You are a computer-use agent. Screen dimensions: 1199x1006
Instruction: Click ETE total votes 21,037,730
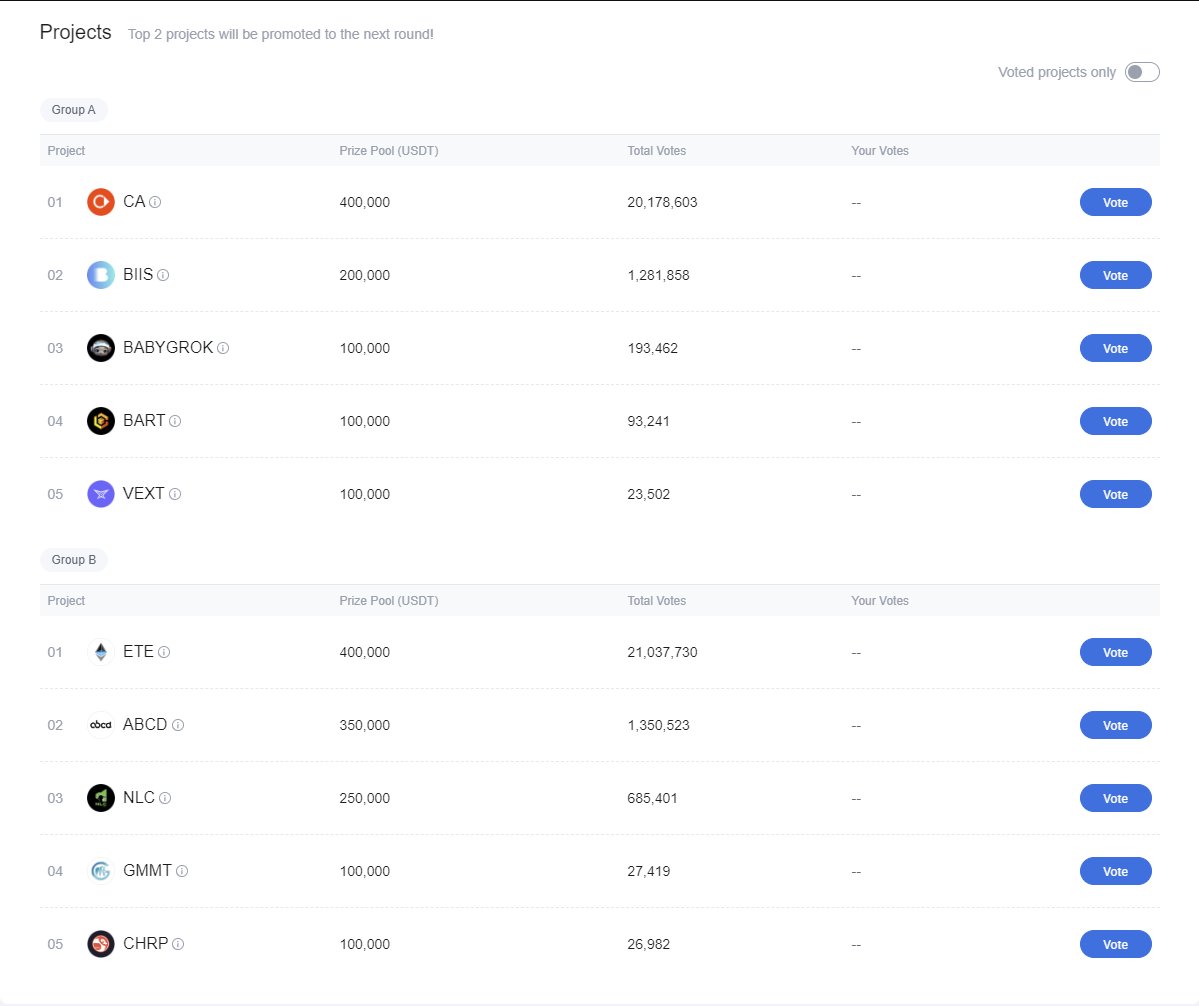click(662, 652)
